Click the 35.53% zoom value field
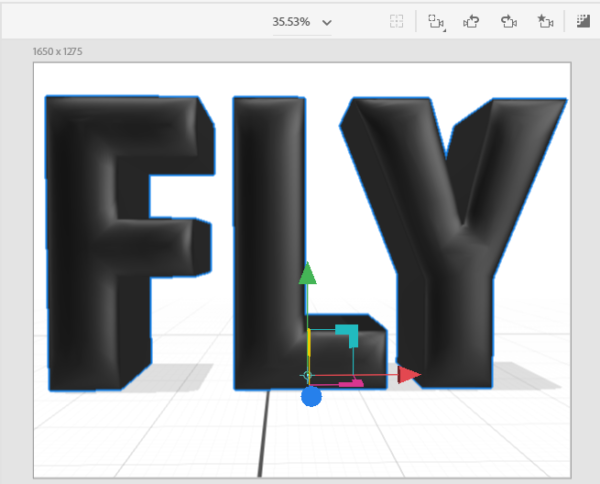Image resolution: width=600 pixels, height=484 pixels. [292, 21]
